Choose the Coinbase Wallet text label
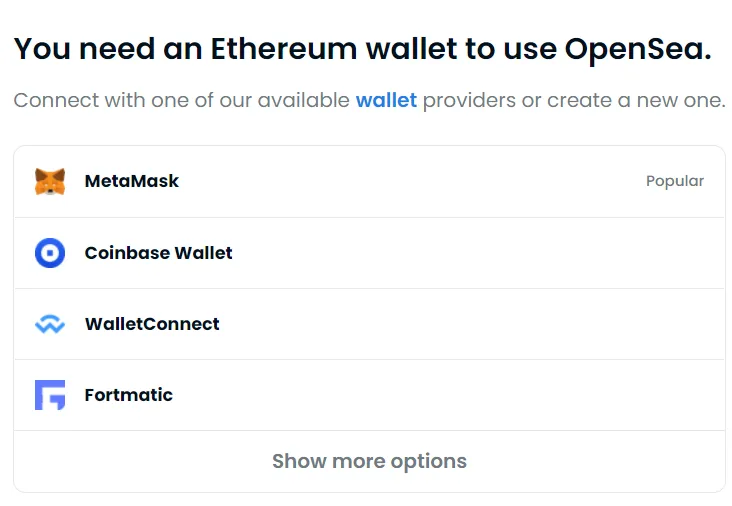This screenshot has width=732, height=506. [x=158, y=253]
